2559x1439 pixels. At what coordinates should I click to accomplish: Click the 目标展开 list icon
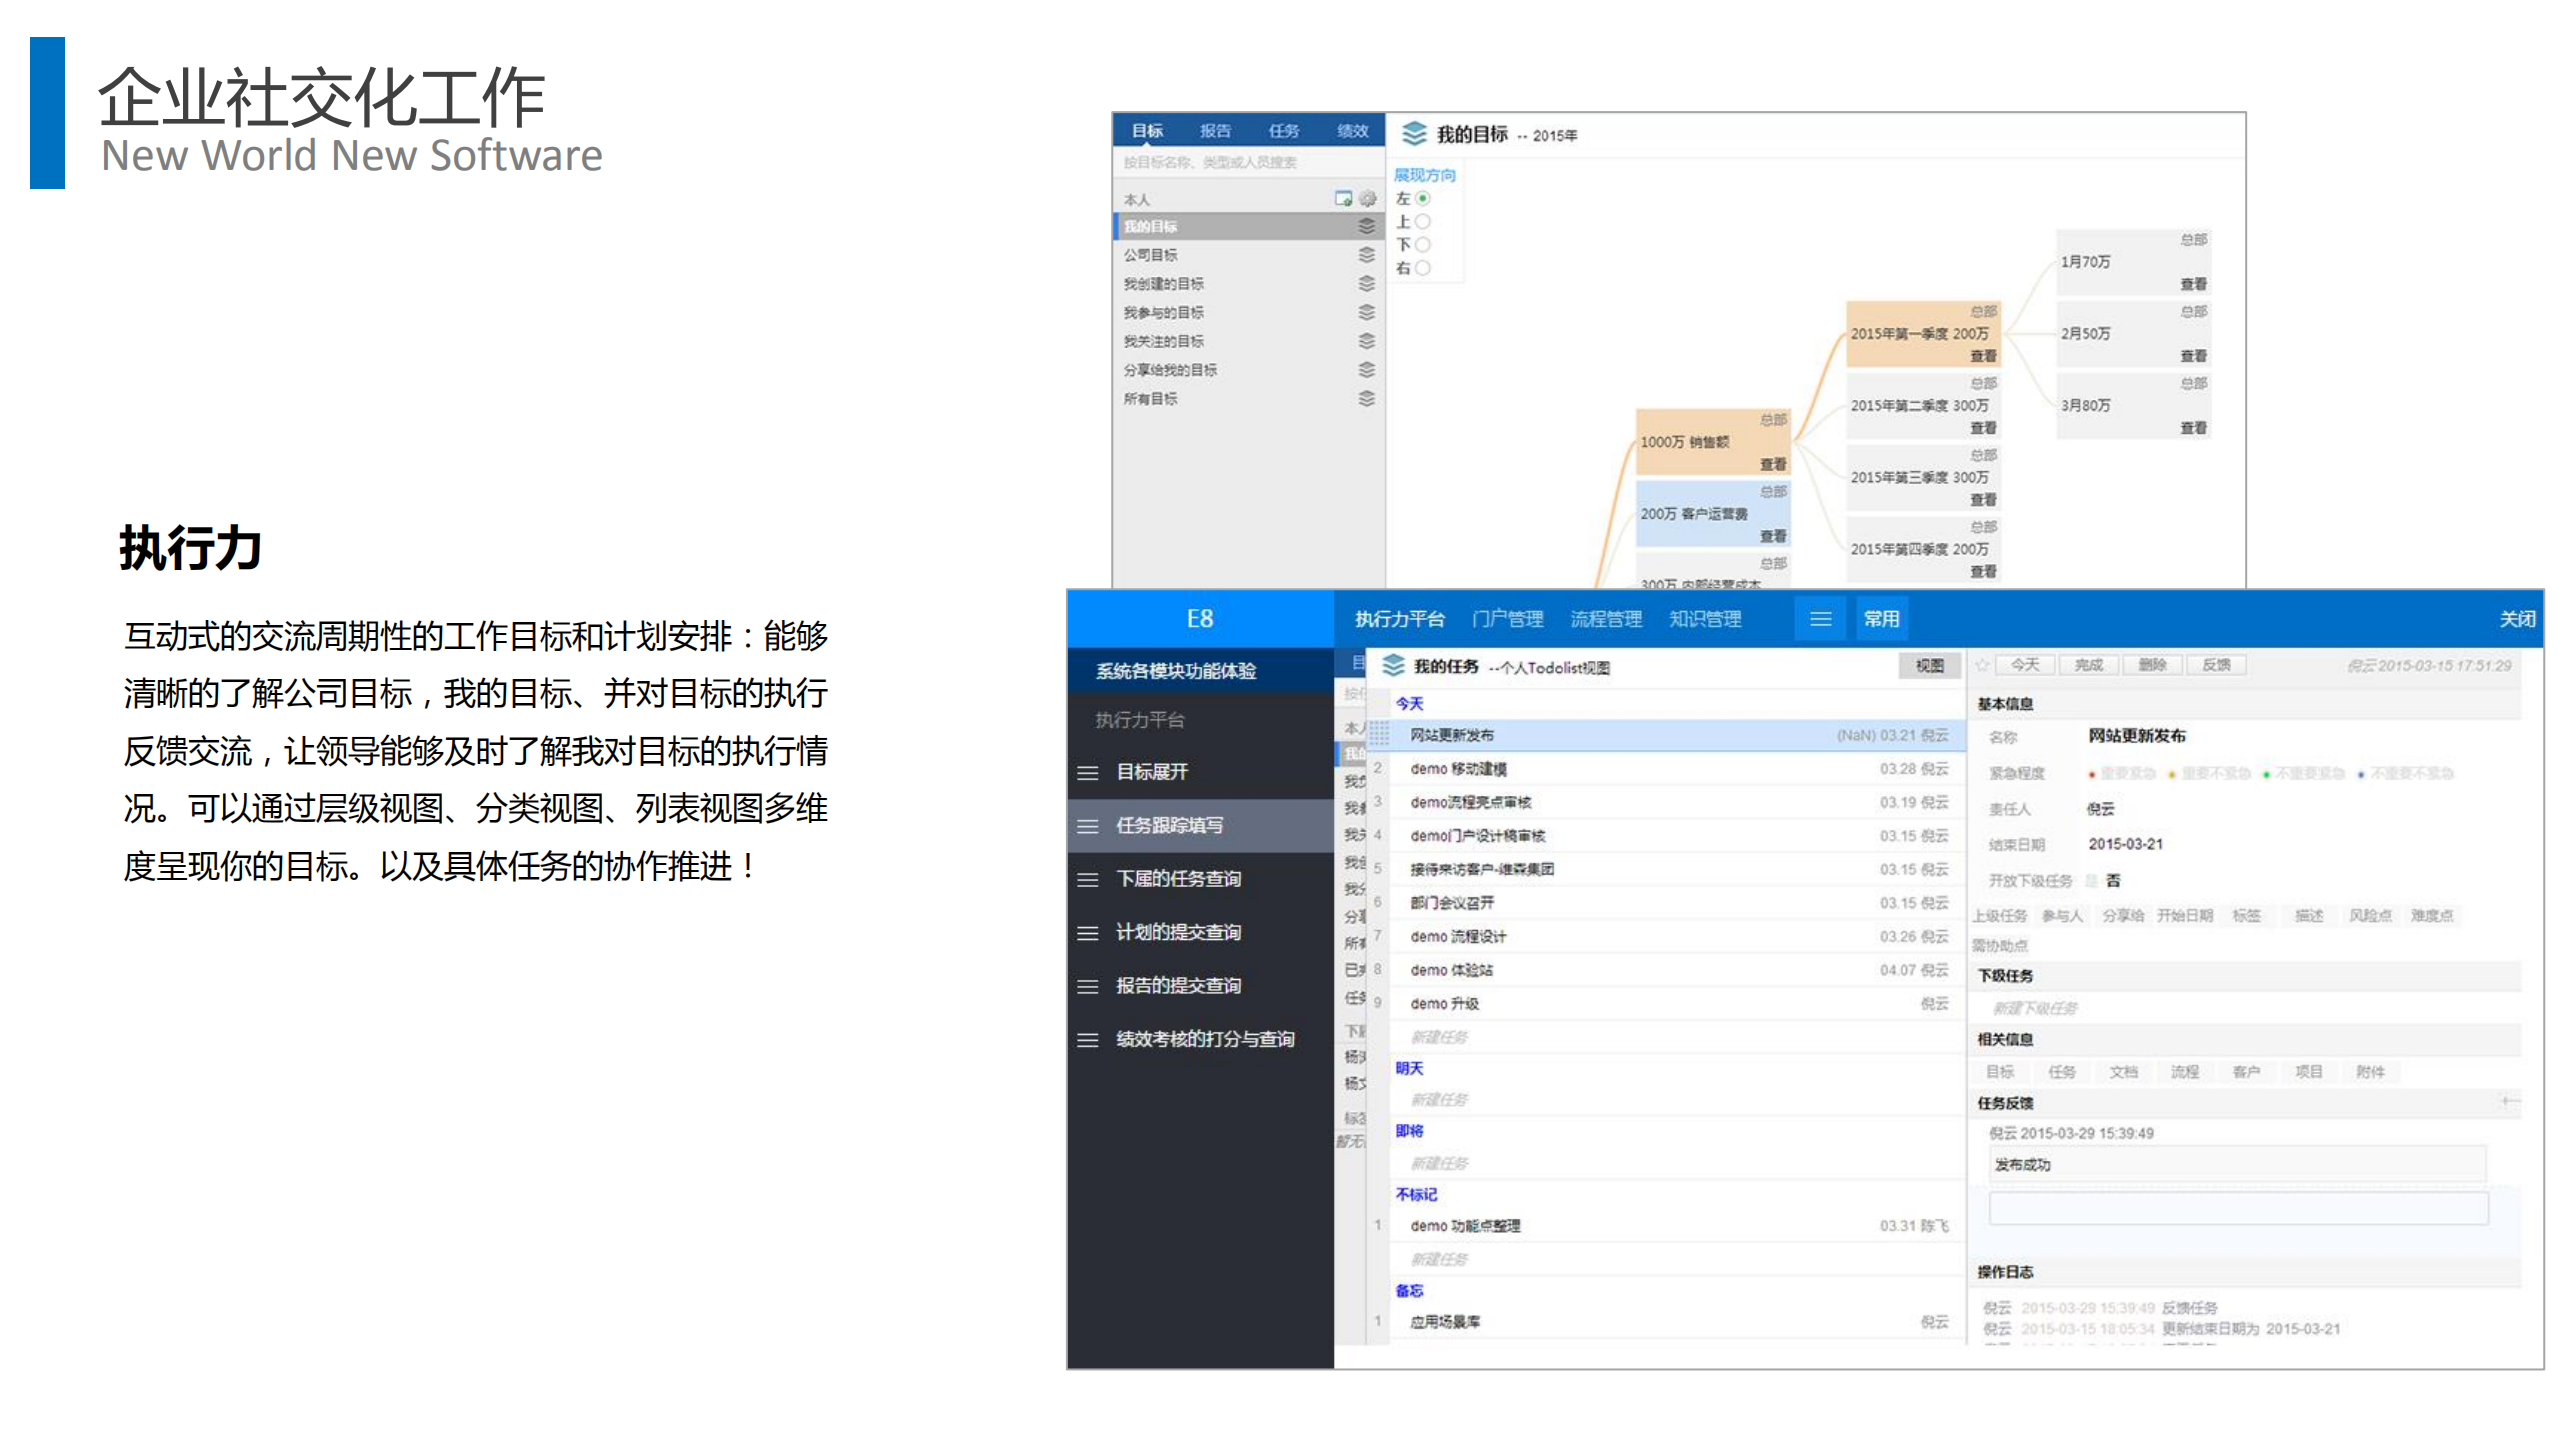pos(1088,772)
